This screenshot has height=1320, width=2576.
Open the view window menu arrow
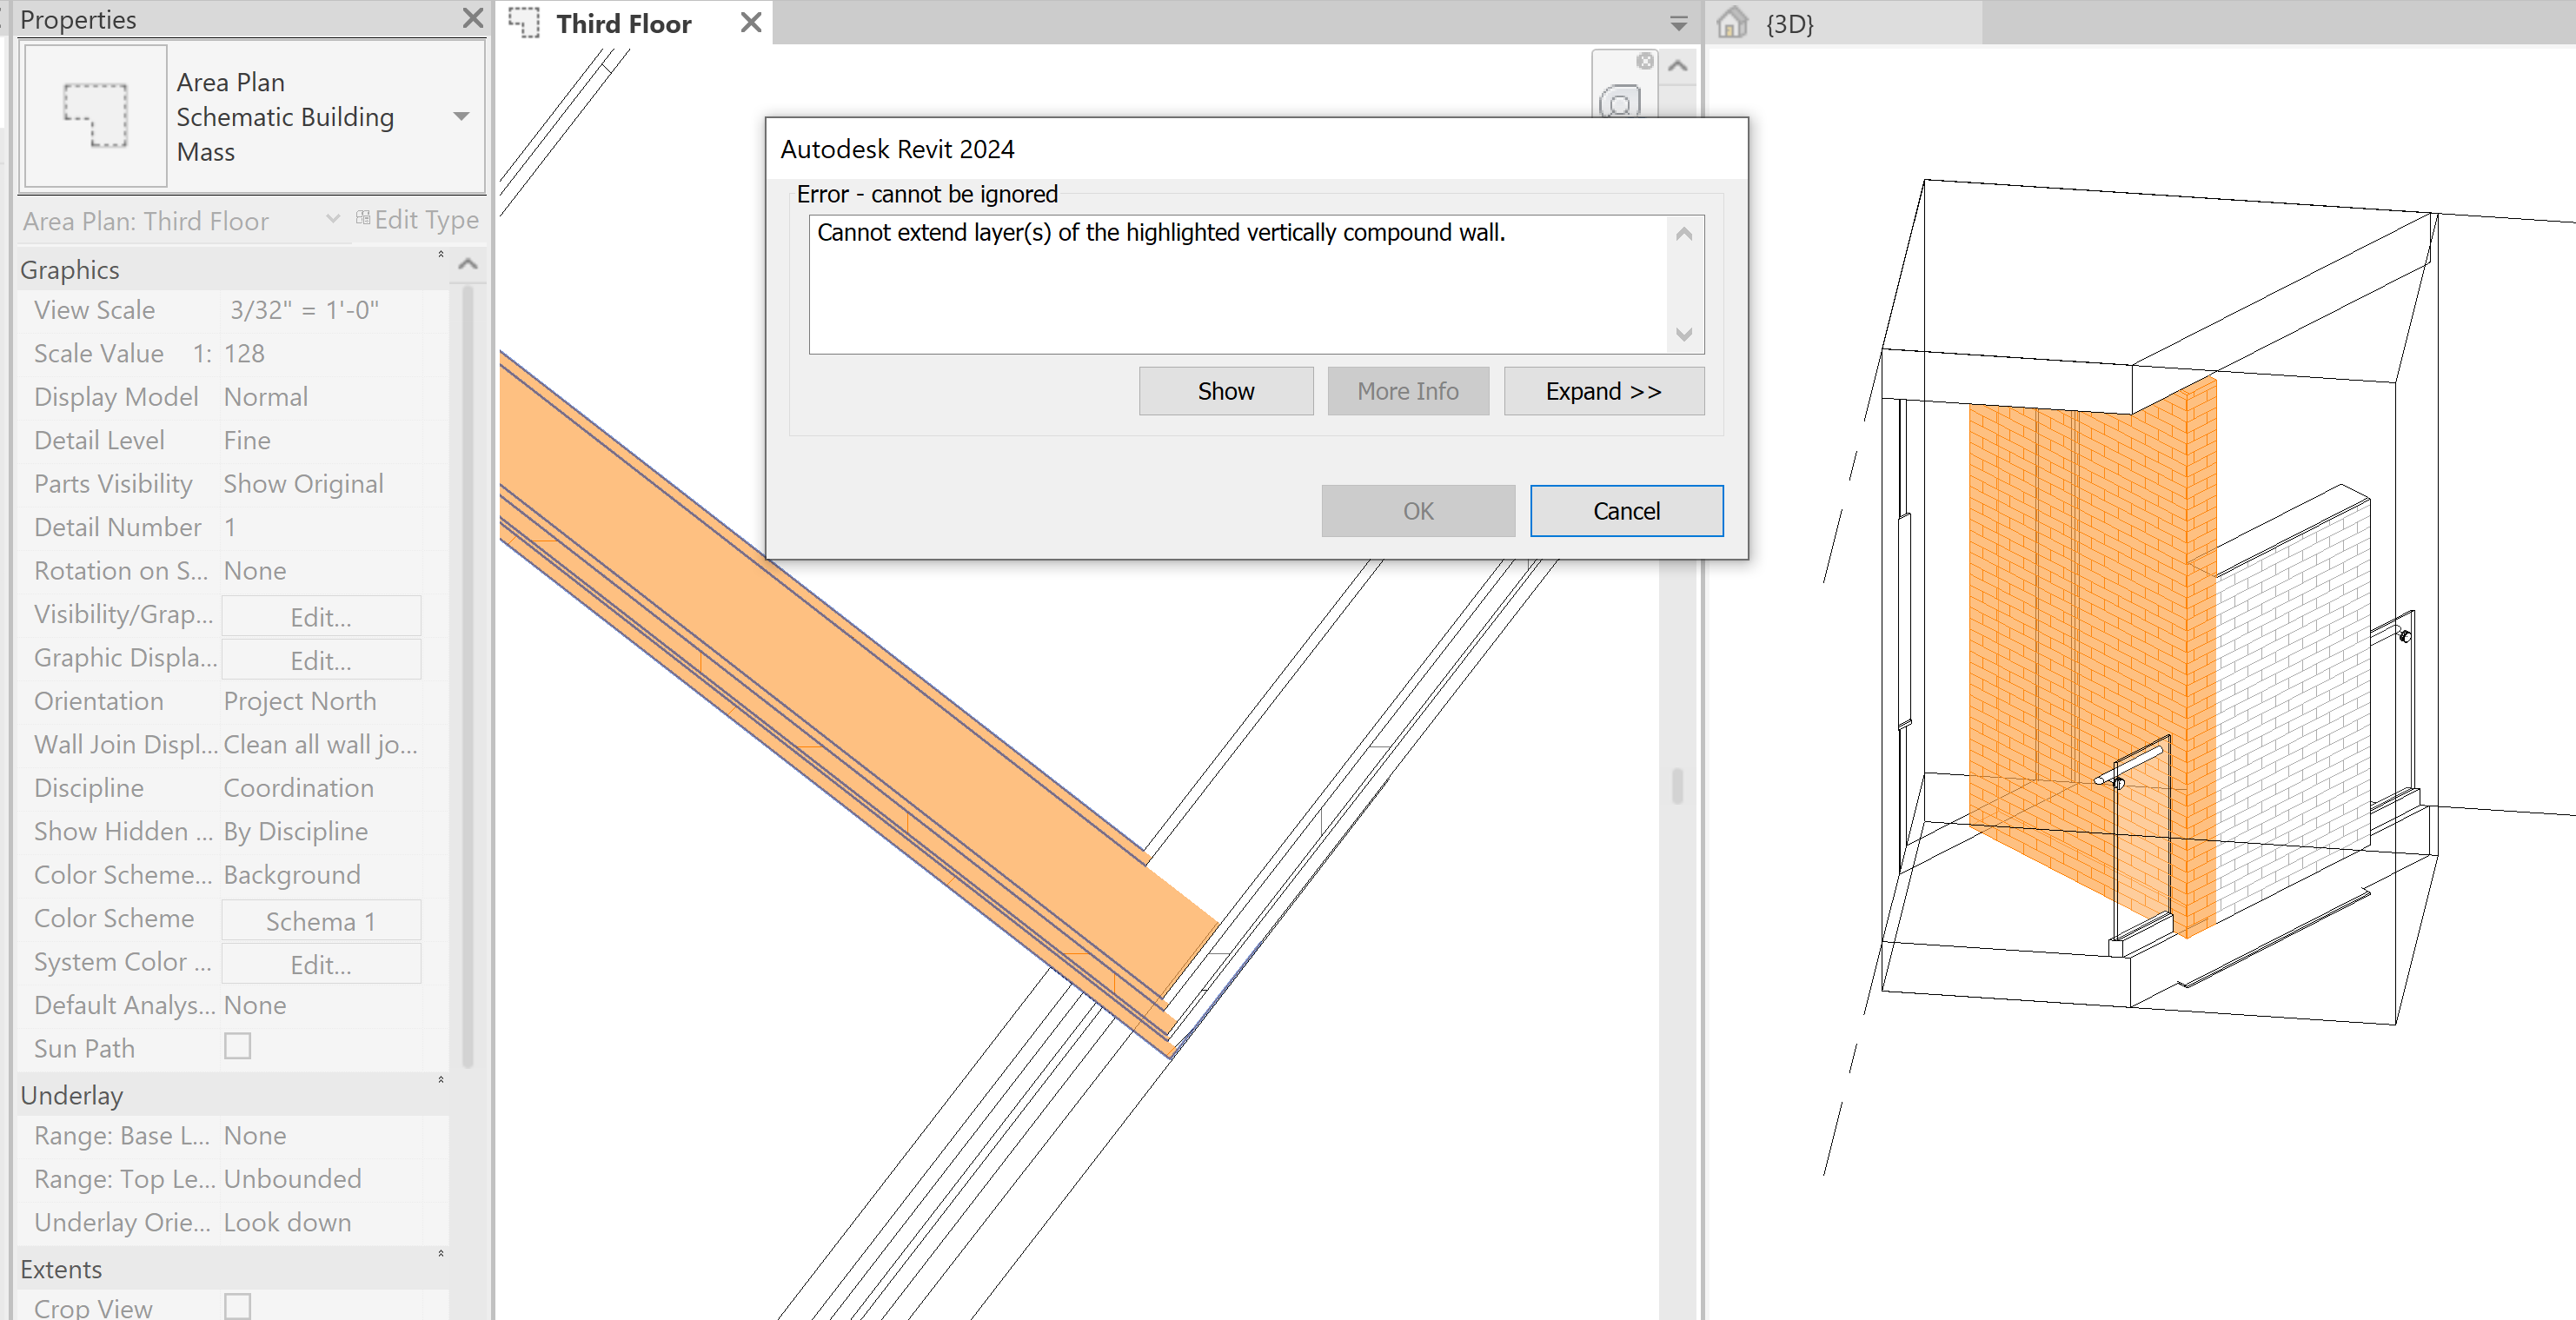pyautogui.click(x=1677, y=23)
